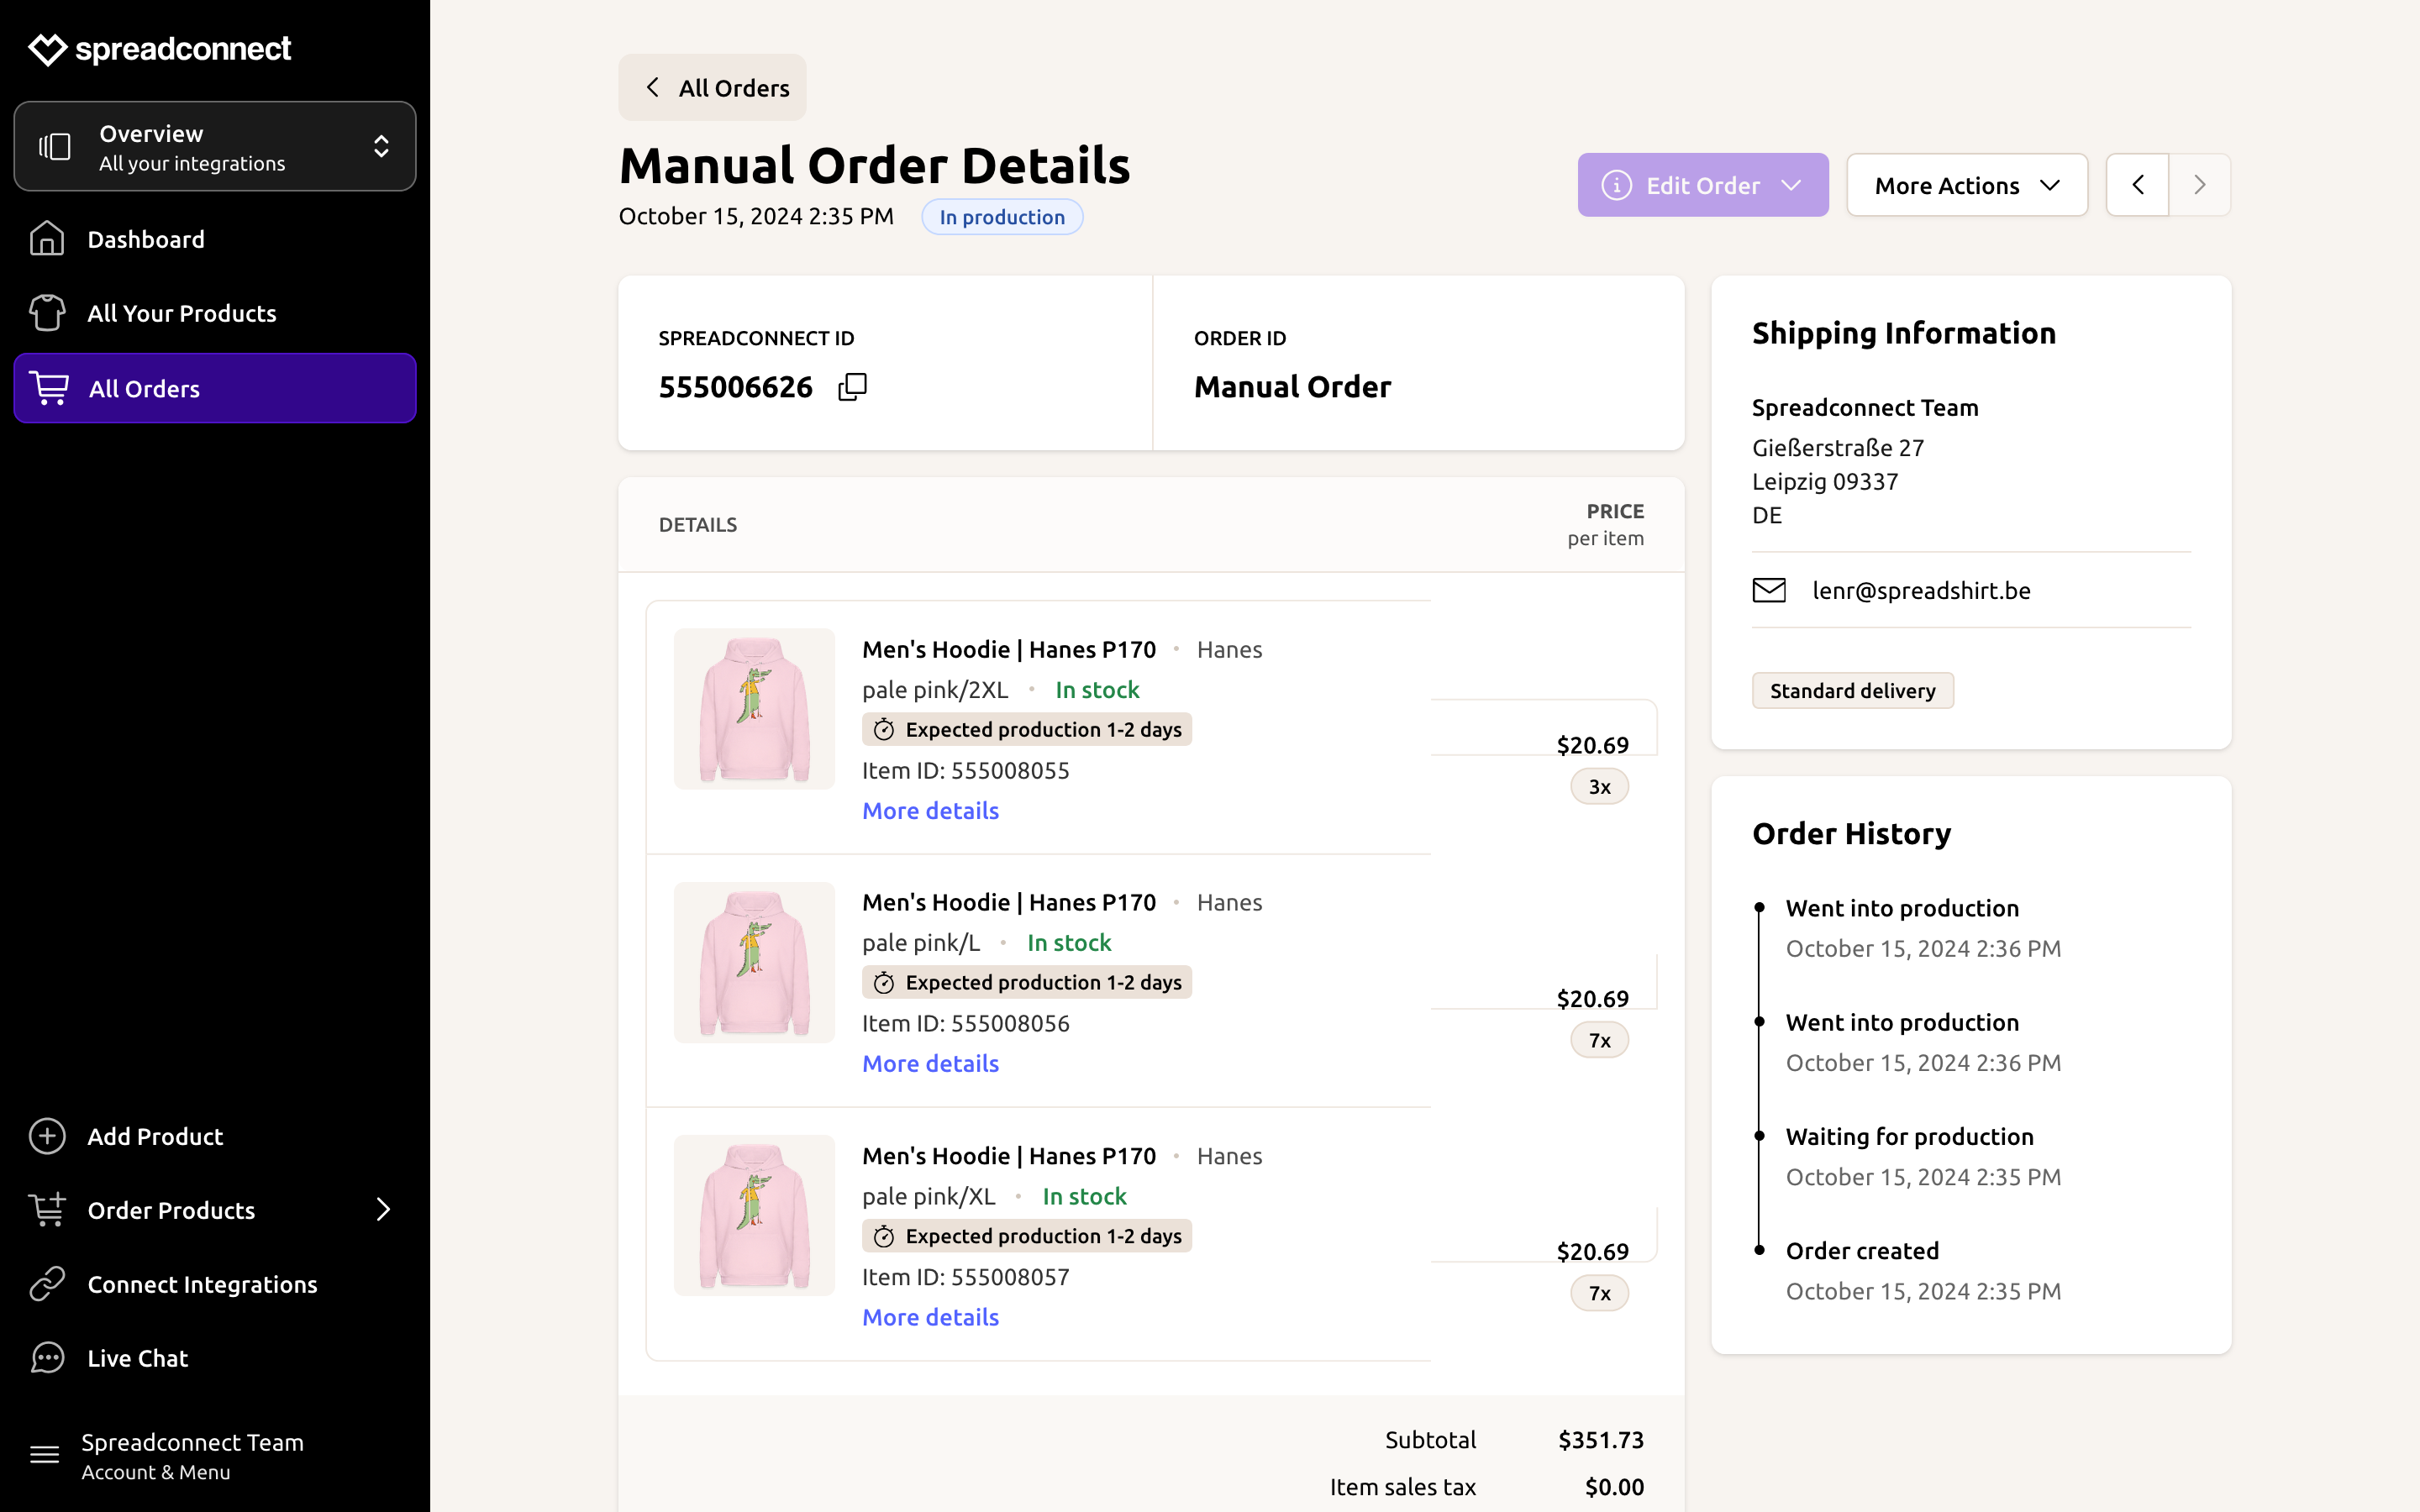
Task: Click production timer icon for pale pink/XL
Action: click(884, 1237)
